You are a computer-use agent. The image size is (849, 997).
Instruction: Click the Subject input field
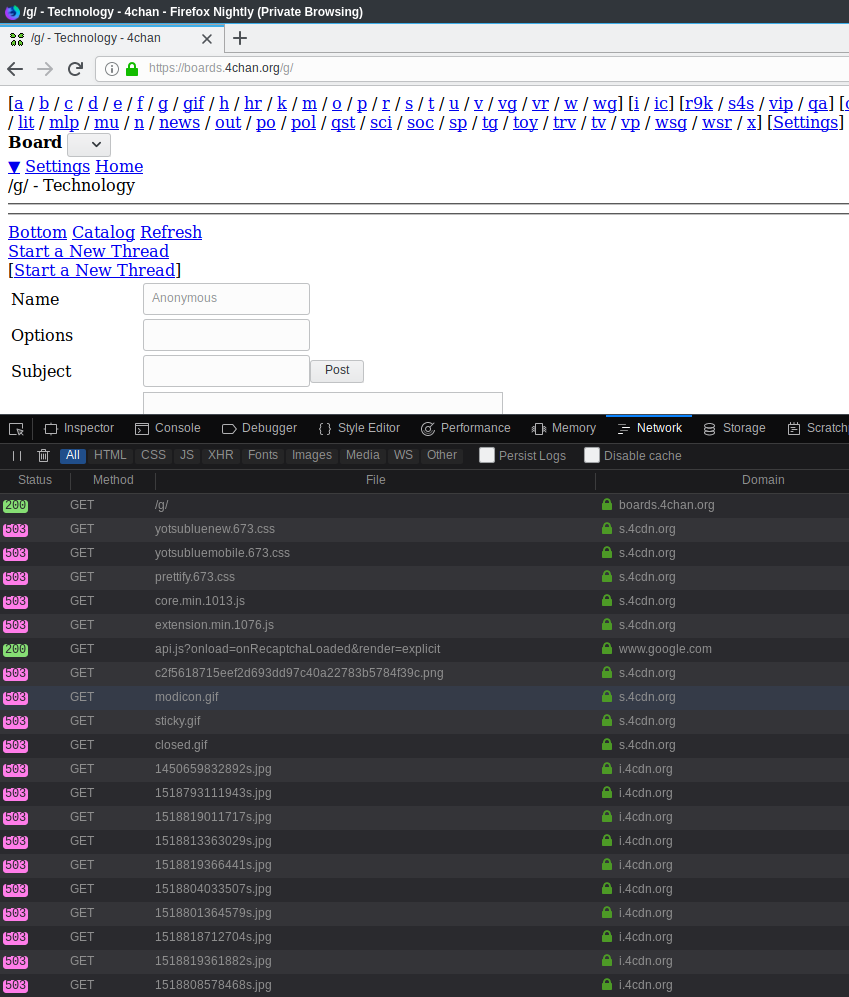pos(226,371)
